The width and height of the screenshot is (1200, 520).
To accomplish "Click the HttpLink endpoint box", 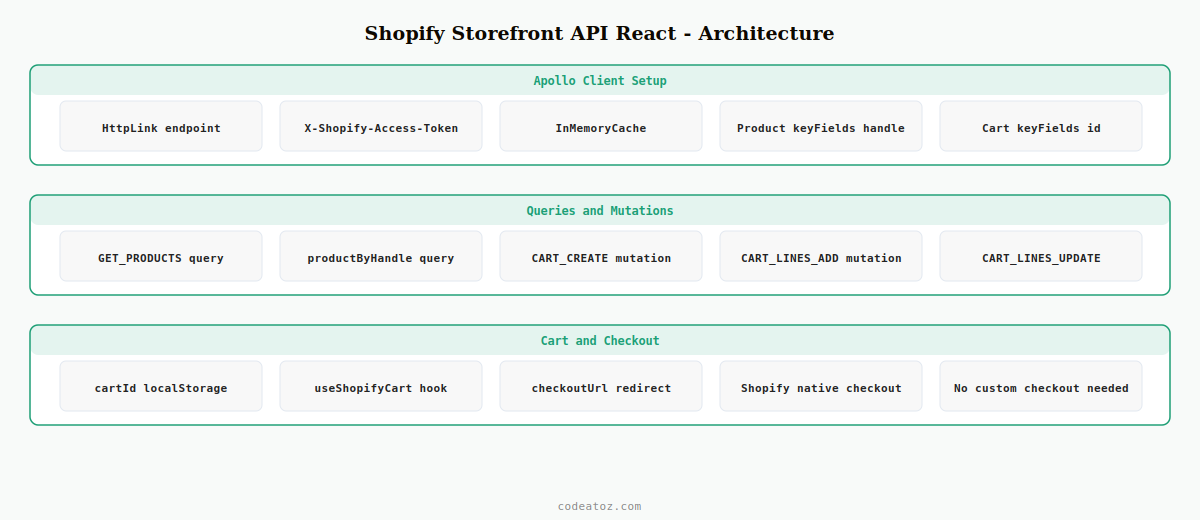I will [x=161, y=126].
